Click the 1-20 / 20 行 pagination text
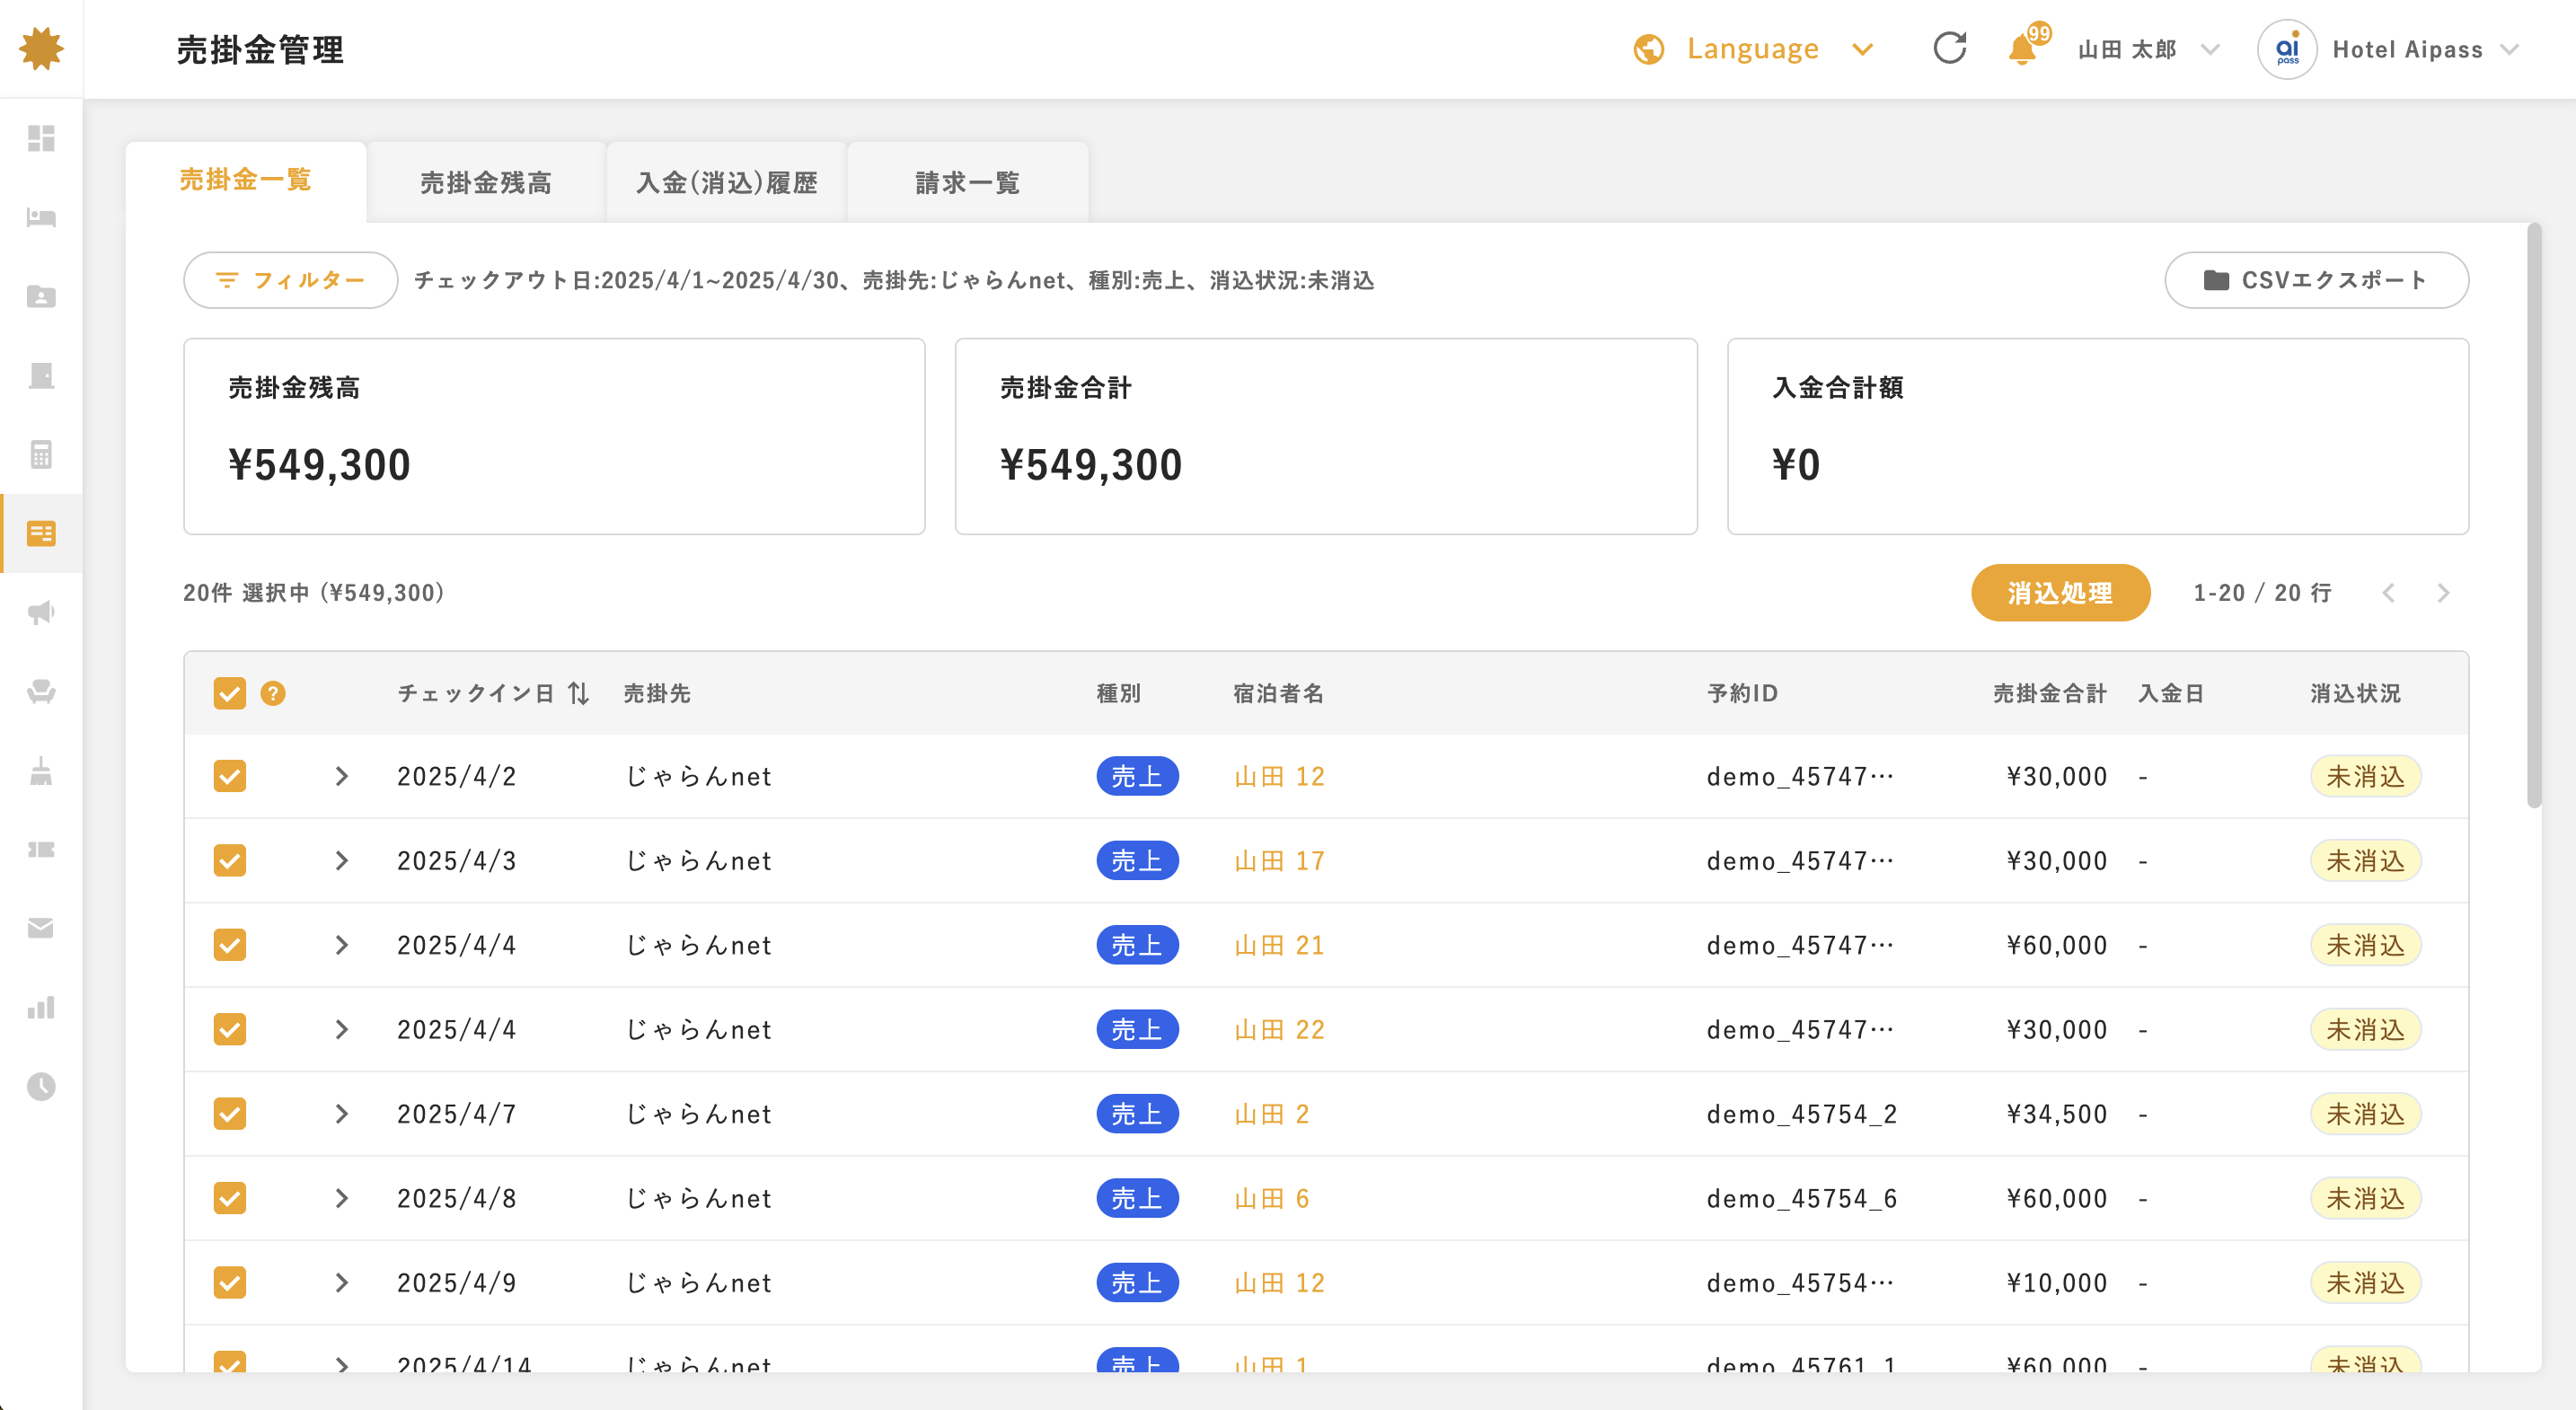Screen dimensions: 2576x1410 point(2262,593)
